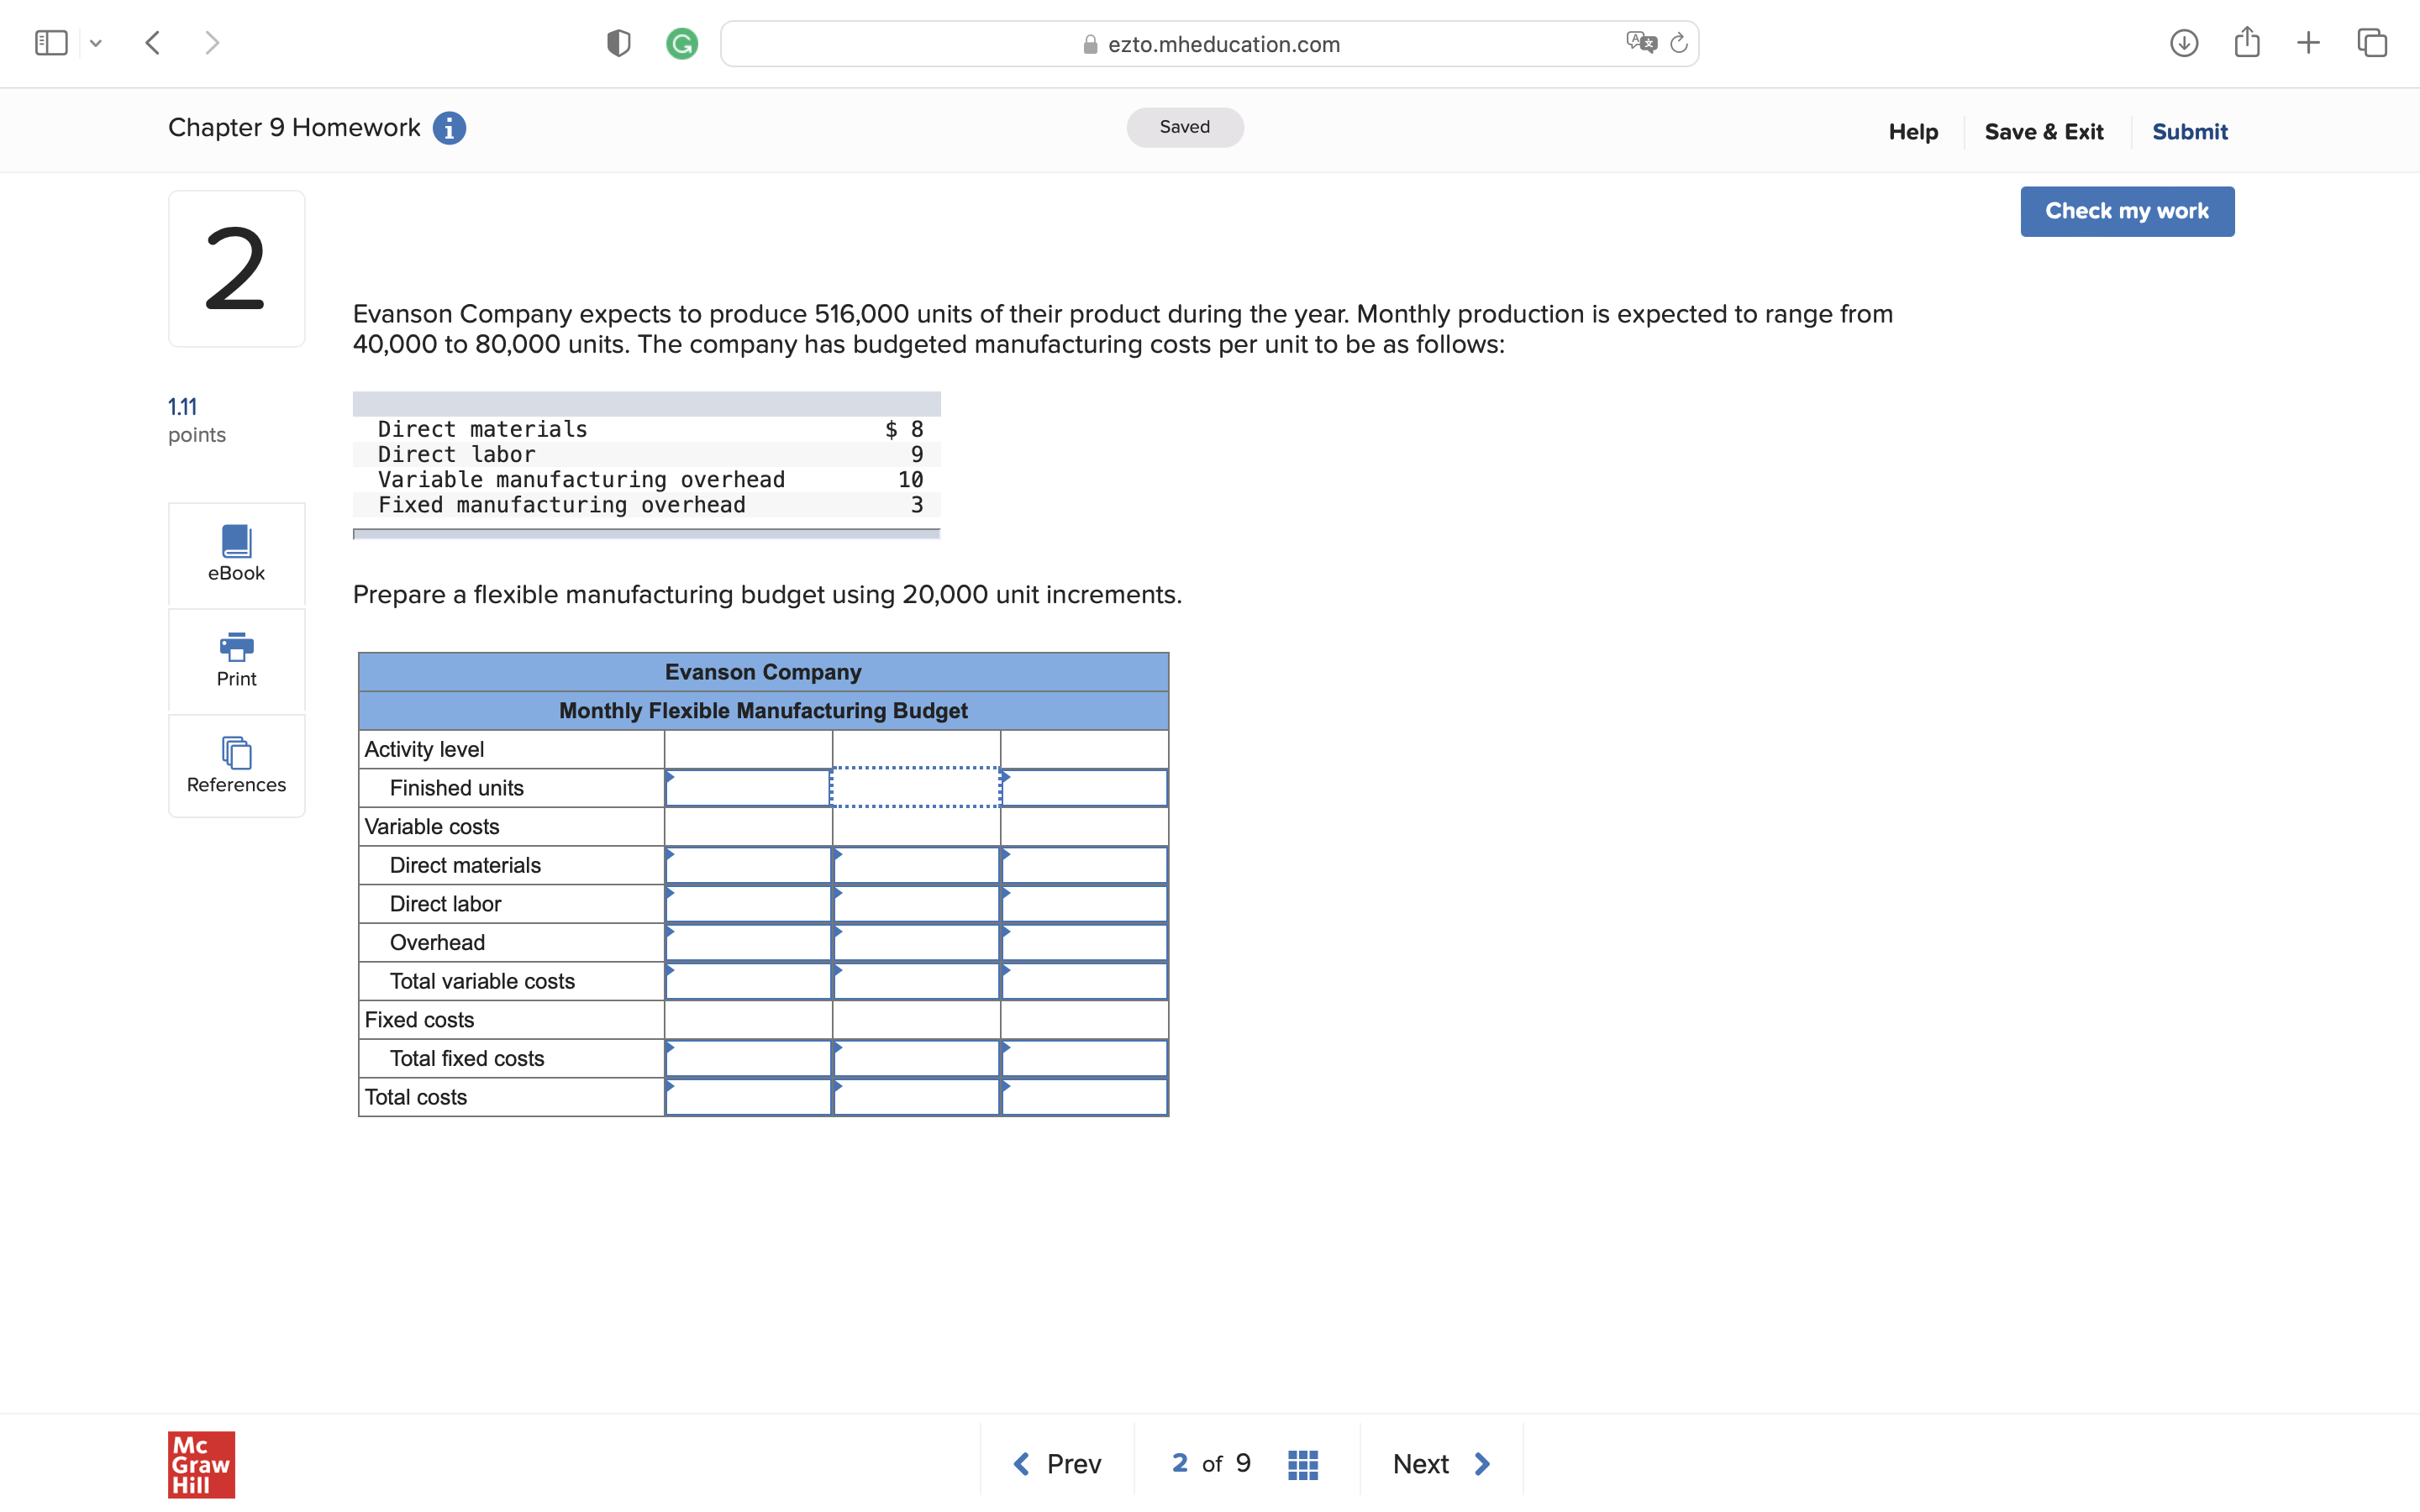Click the Print icon in the sidebar
This screenshot has width=2420, height=1512.
pos(236,660)
